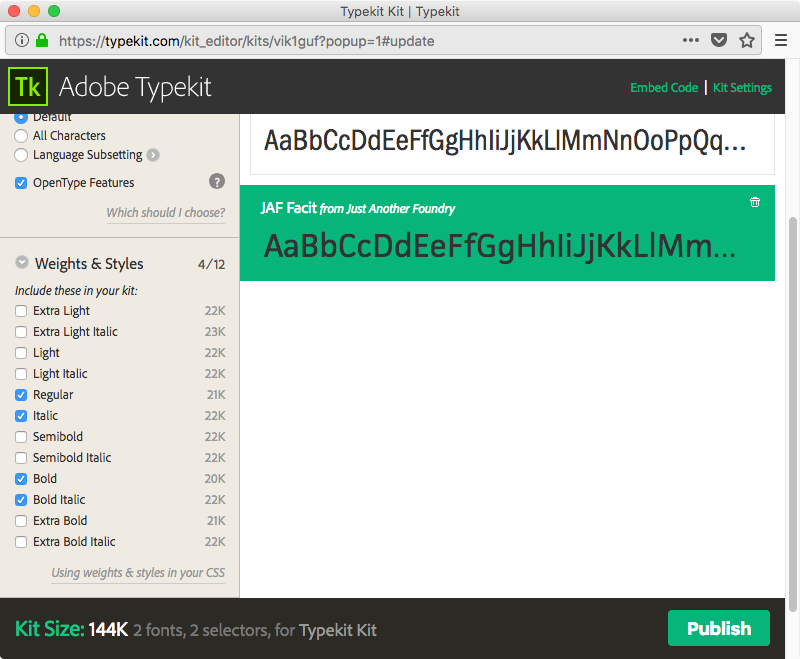Image resolution: width=800 pixels, height=659 pixels.
Task: Click the green secure padlock icon
Action: coord(42,40)
